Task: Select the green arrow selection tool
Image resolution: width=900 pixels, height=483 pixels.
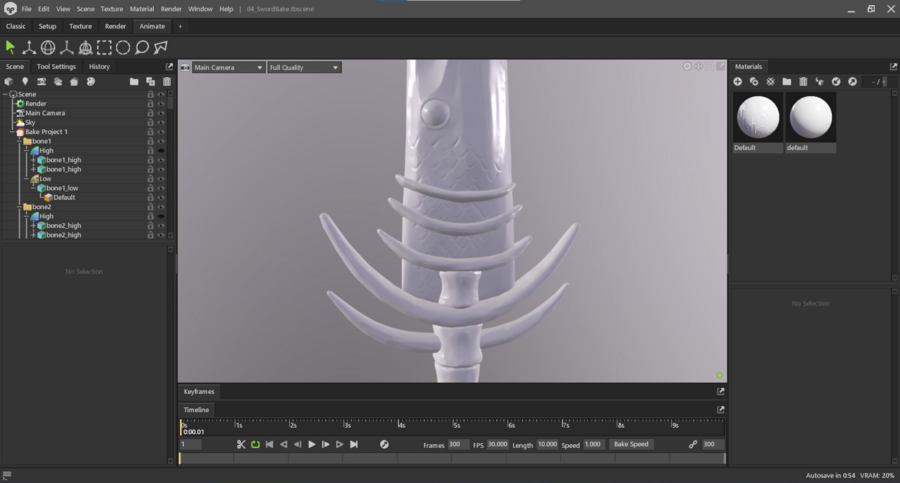Action: coord(10,48)
